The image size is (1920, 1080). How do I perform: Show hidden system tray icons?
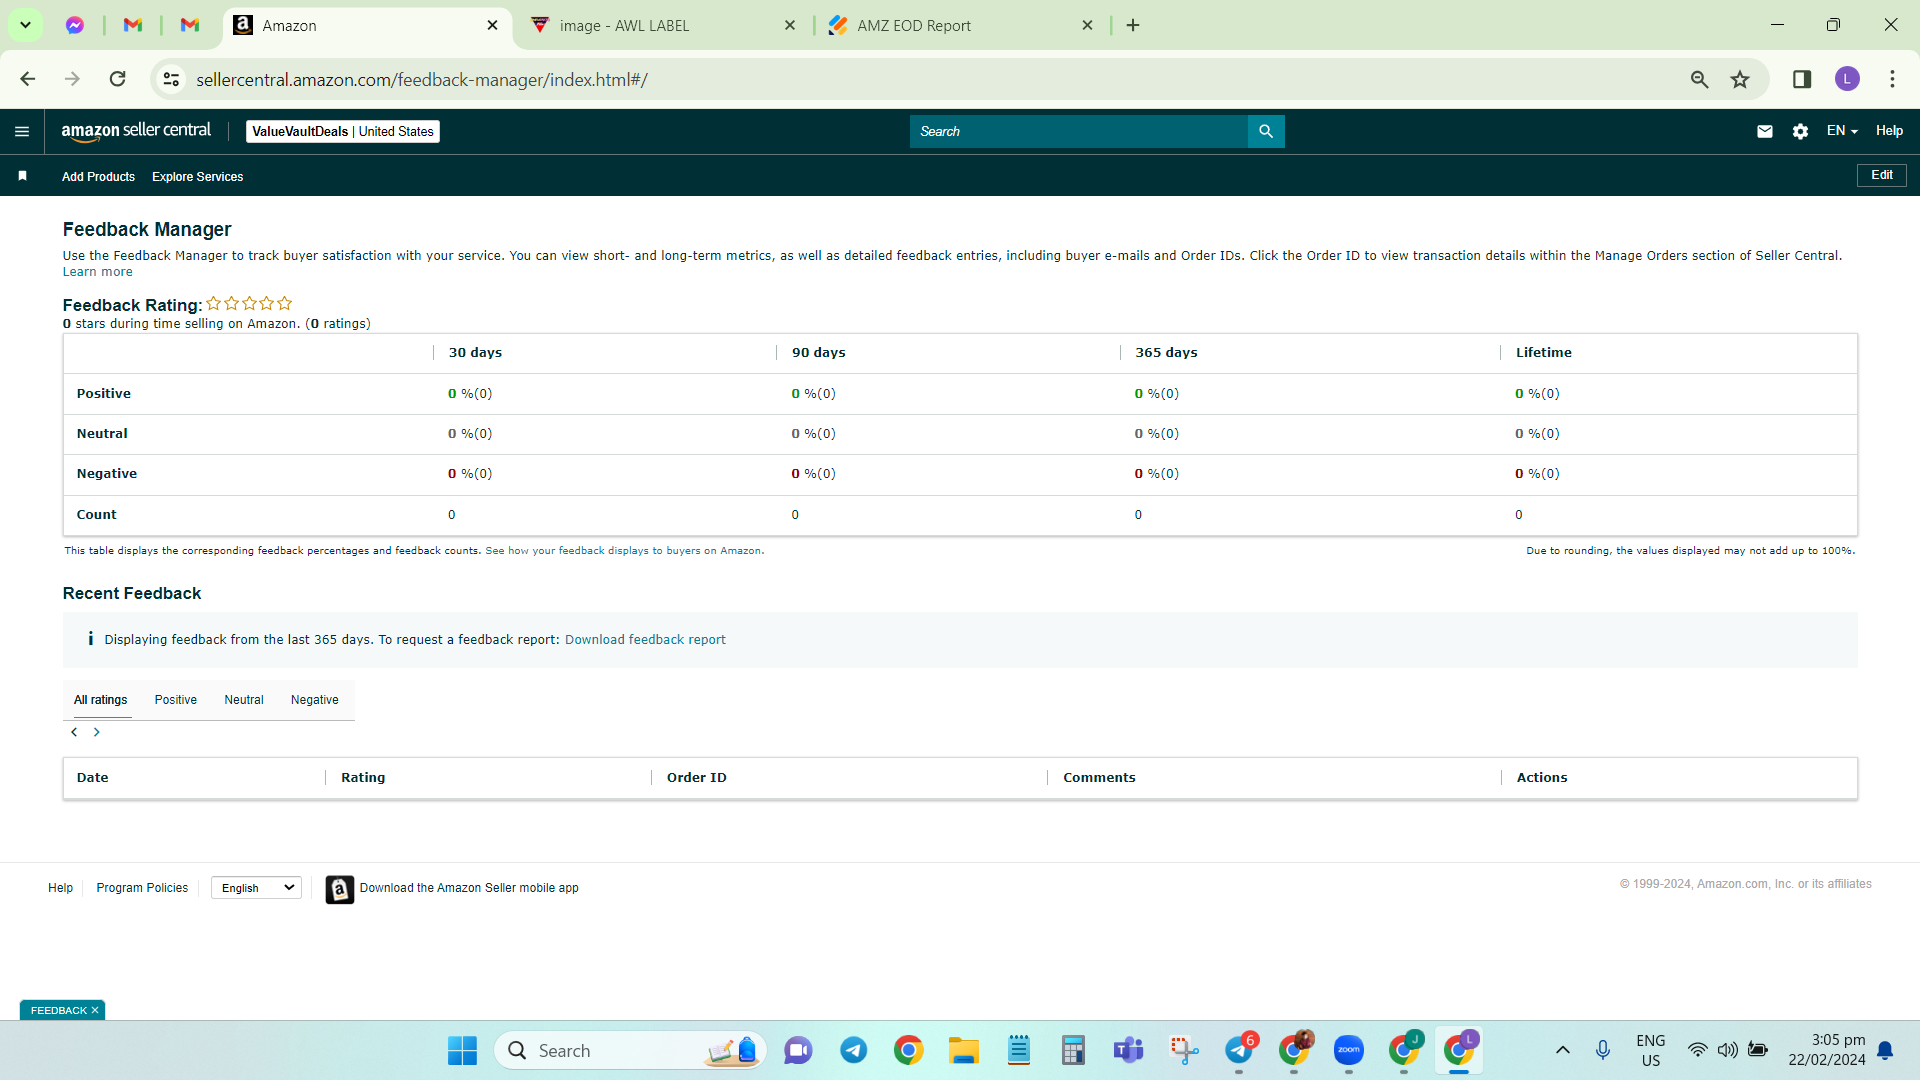(1563, 1050)
